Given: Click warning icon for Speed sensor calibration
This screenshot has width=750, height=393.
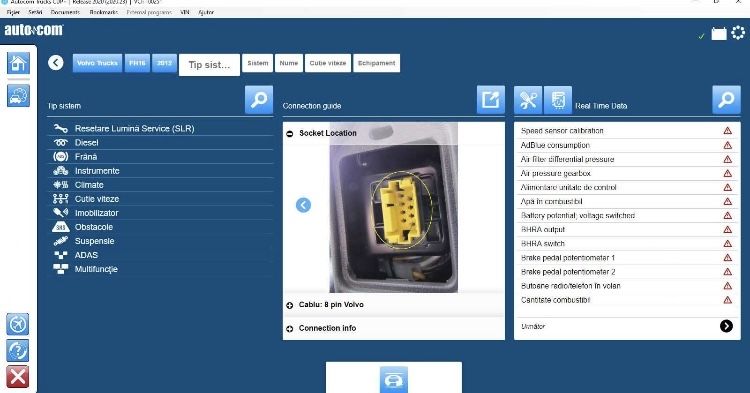Looking at the screenshot, I should [728, 131].
